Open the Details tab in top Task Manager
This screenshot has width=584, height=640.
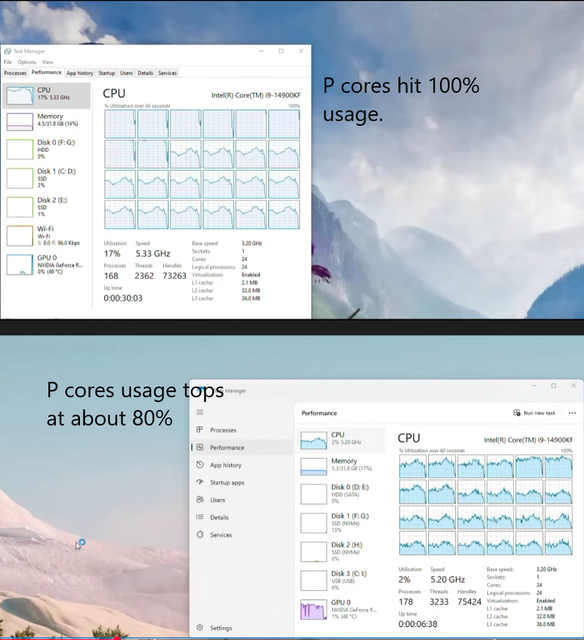click(x=145, y=73)
